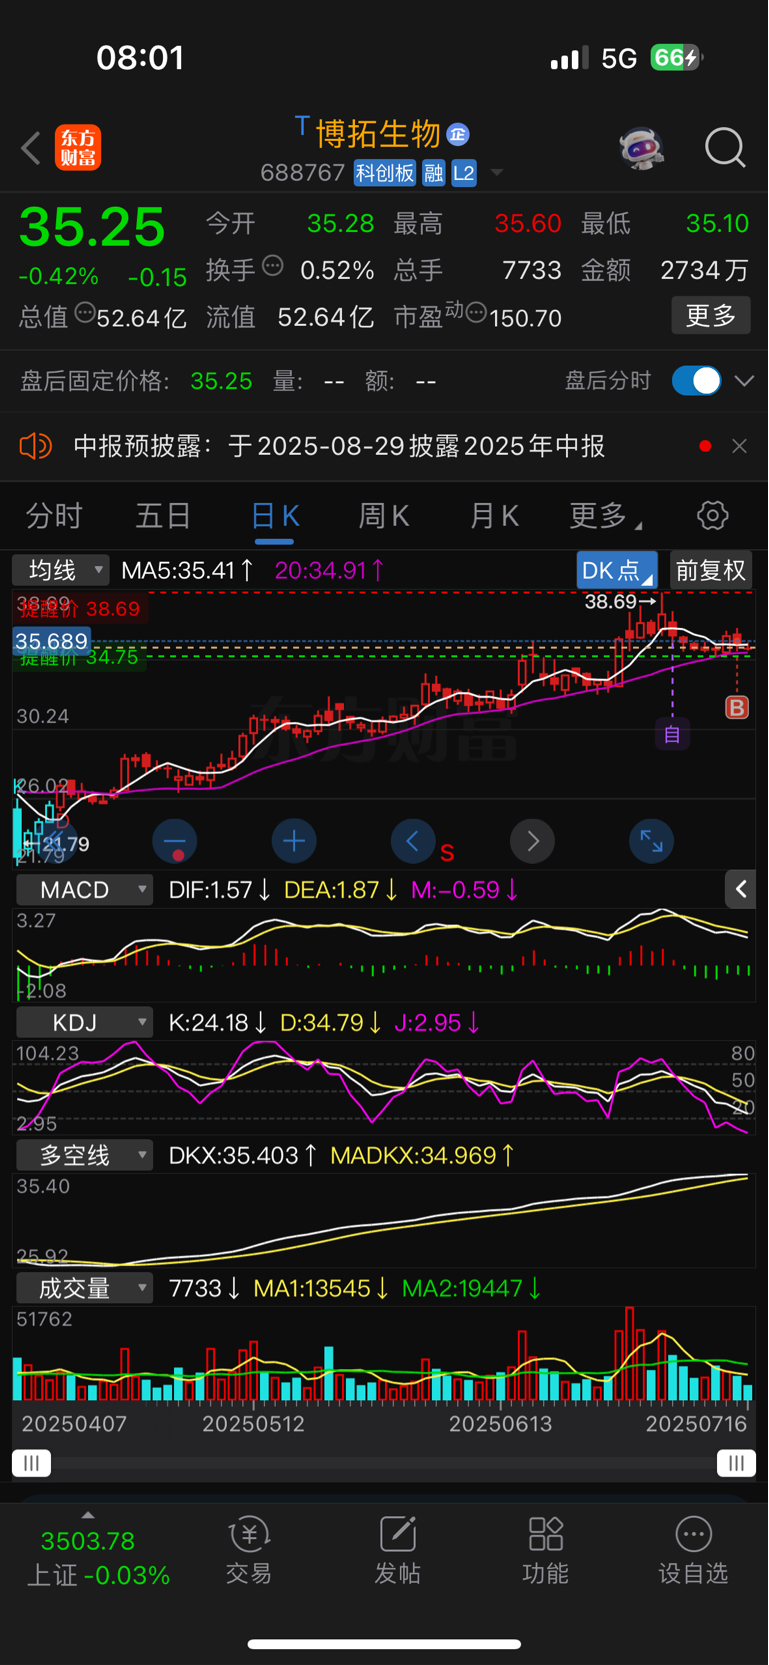Switch to 月K tab
769x1665 pixels.
(x=494, y=516)
